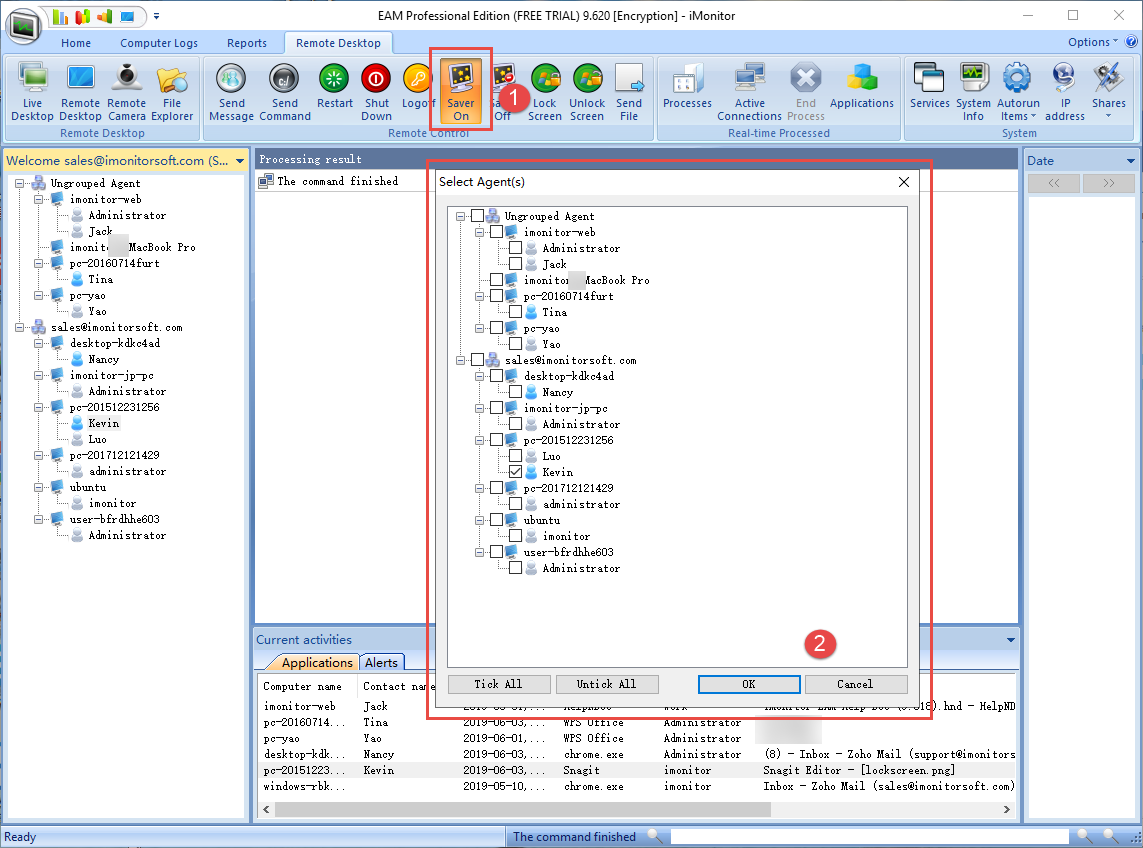Tick the Tina checkbox in Select Agent(s)

point(515,312)
